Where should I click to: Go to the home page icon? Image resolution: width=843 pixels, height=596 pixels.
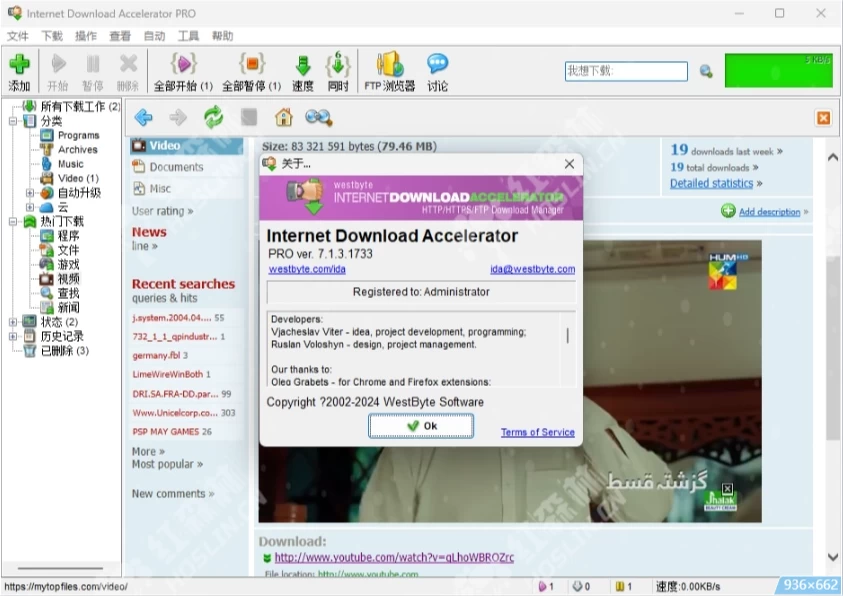tap(283, 117)
